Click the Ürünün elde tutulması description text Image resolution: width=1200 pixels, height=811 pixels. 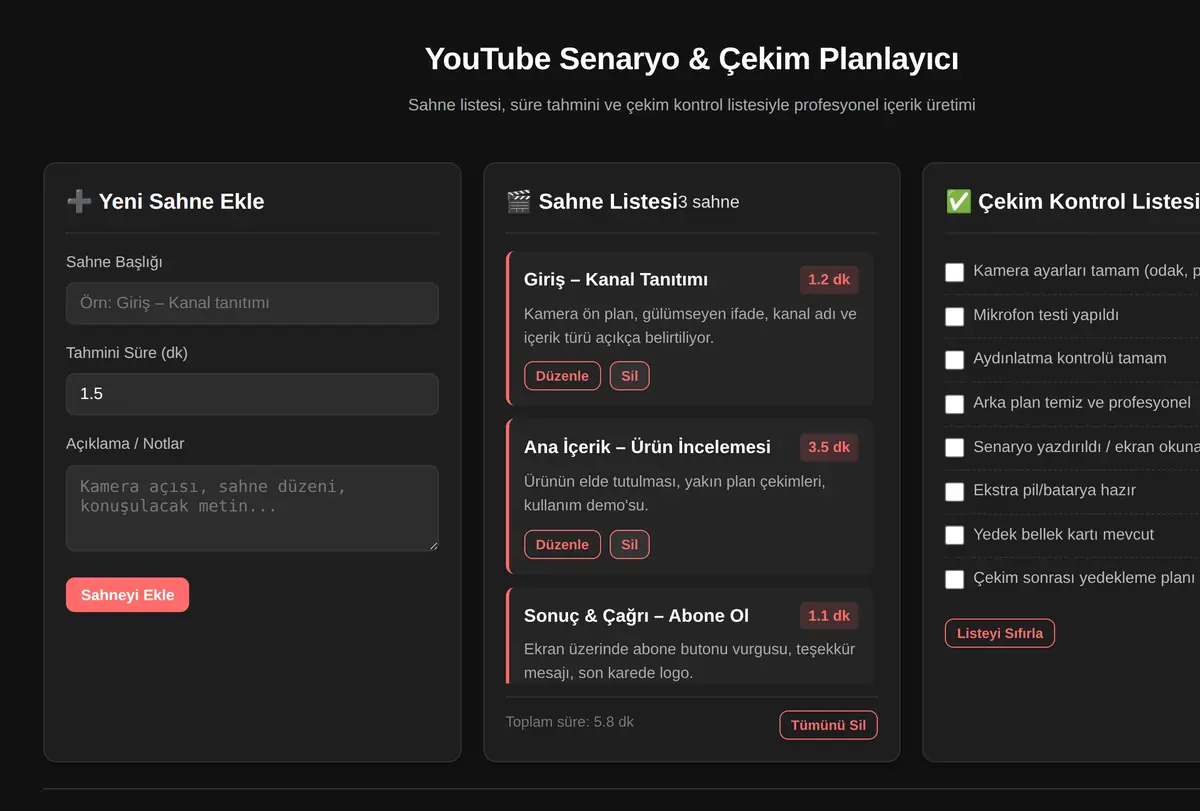click(x=675, y=494)
